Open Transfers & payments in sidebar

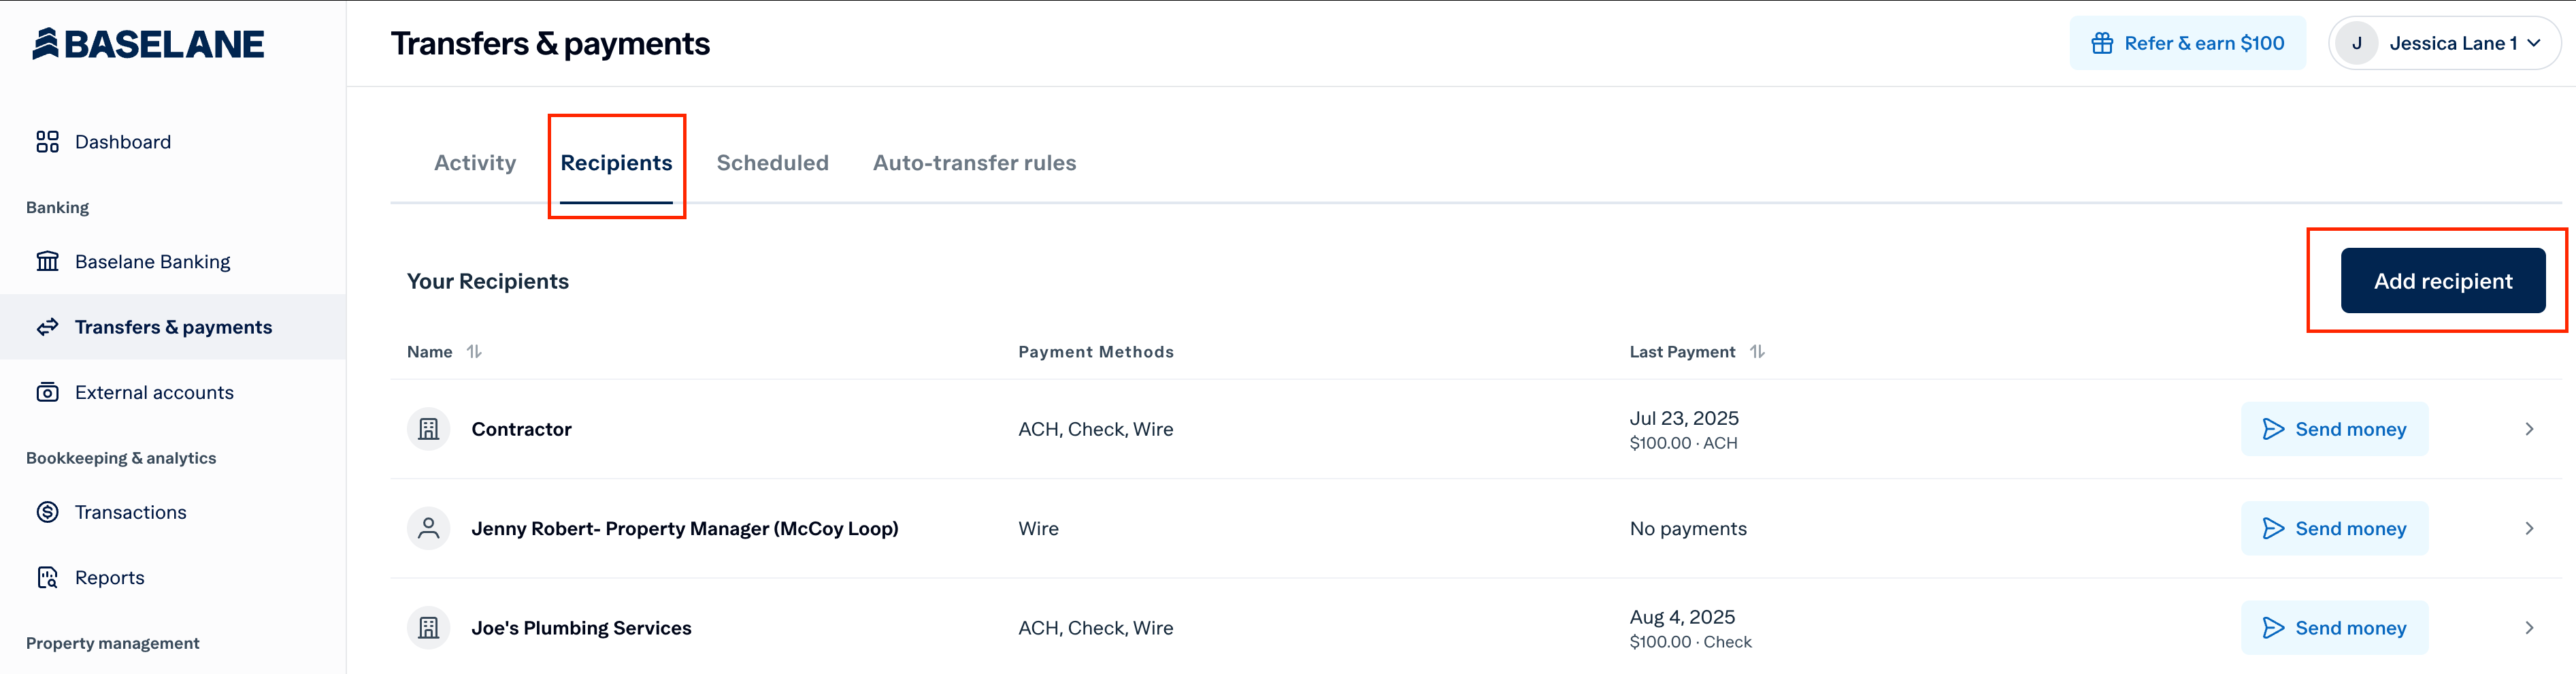pos(173,327)
